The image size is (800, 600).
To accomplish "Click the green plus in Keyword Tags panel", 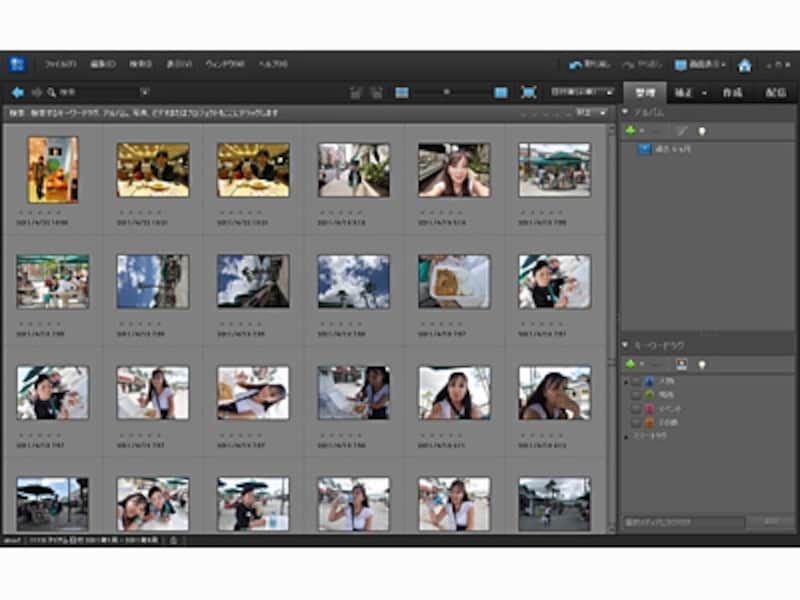I will point(630,364).
